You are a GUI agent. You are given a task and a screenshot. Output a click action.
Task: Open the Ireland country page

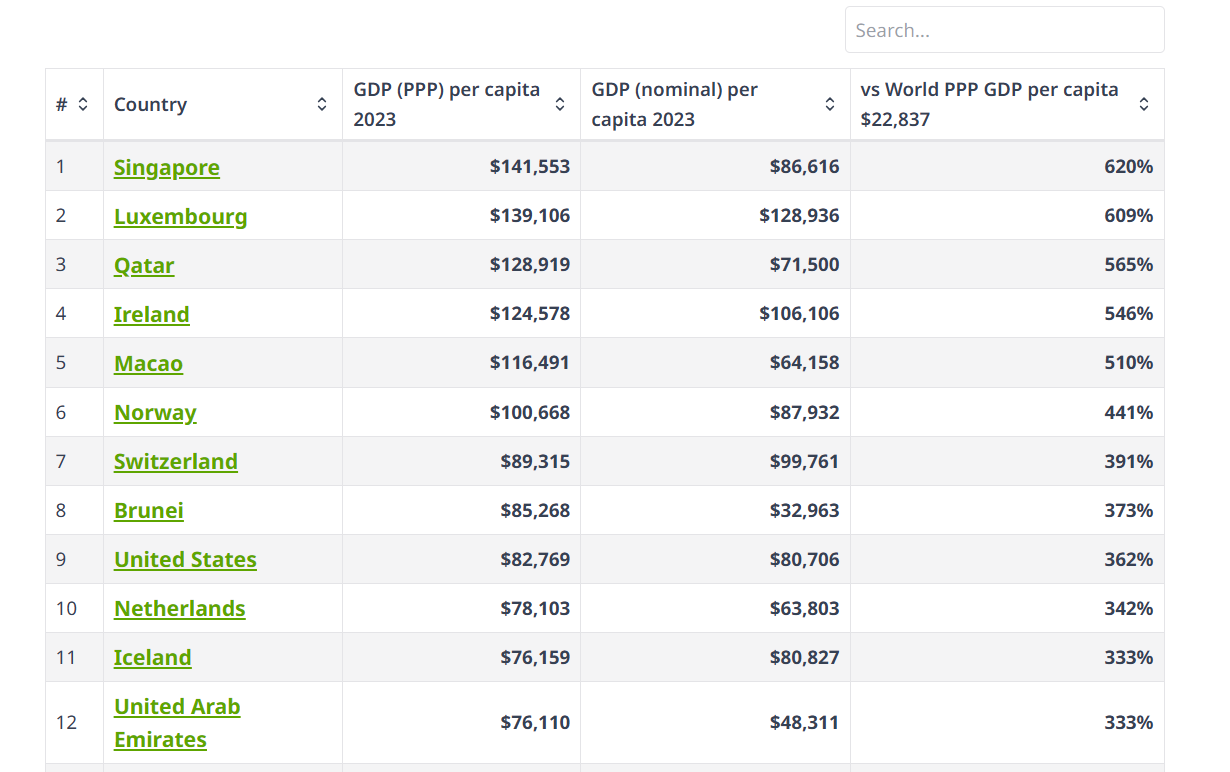pos(151,314)
